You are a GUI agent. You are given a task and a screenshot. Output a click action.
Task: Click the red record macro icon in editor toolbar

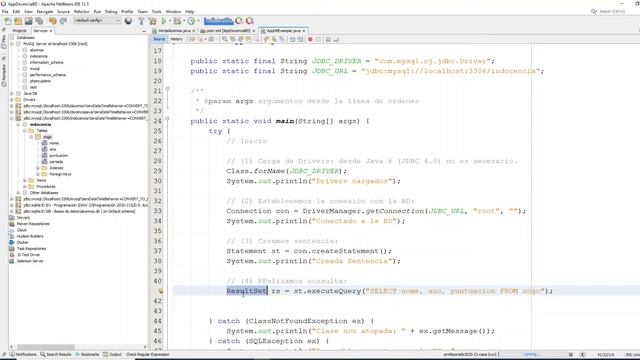[x=310, y=39]
